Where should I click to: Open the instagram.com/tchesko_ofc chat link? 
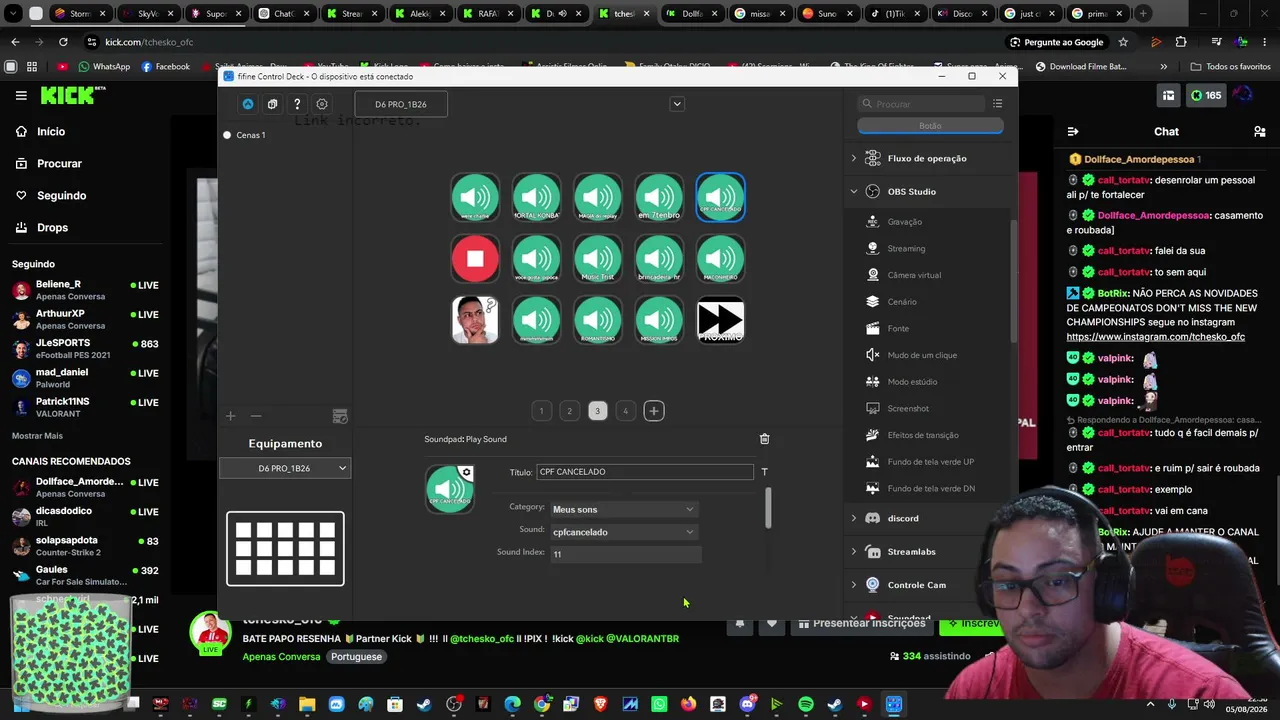point(1155,337)
